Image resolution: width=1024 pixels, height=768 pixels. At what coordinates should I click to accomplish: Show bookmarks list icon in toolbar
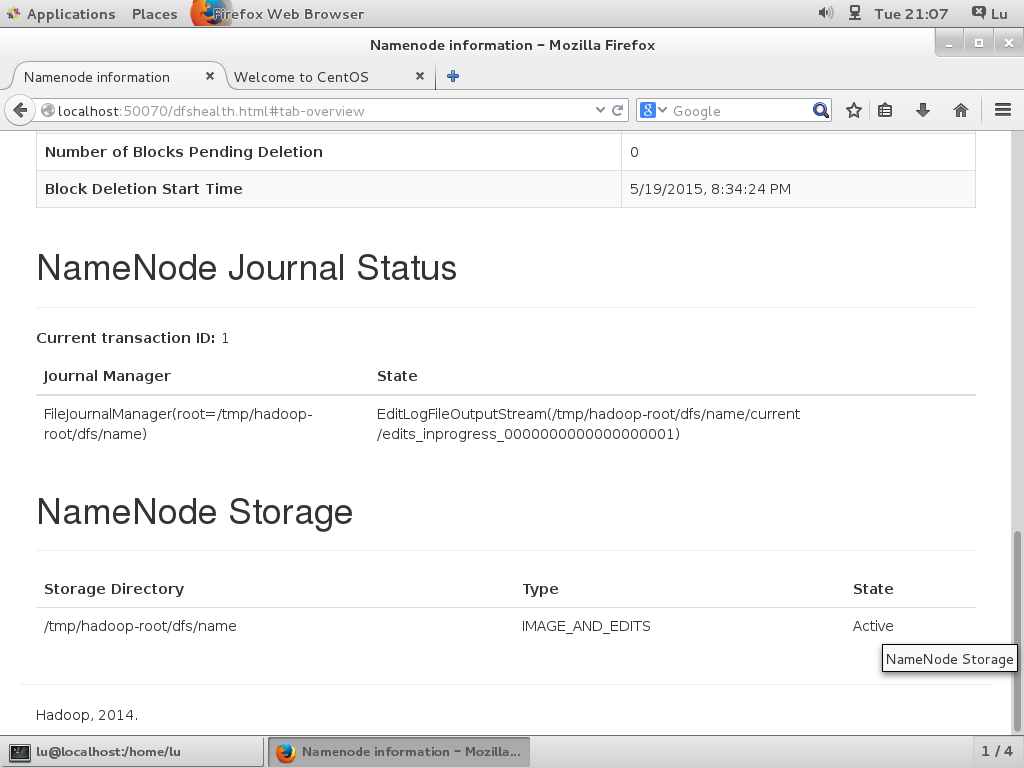(x=885, y=110)
